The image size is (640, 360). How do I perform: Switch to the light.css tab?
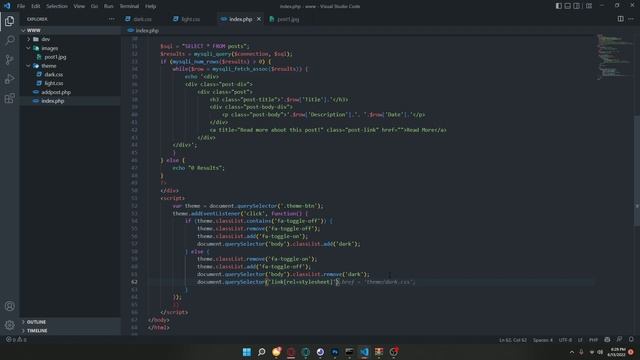click(190, 19)
